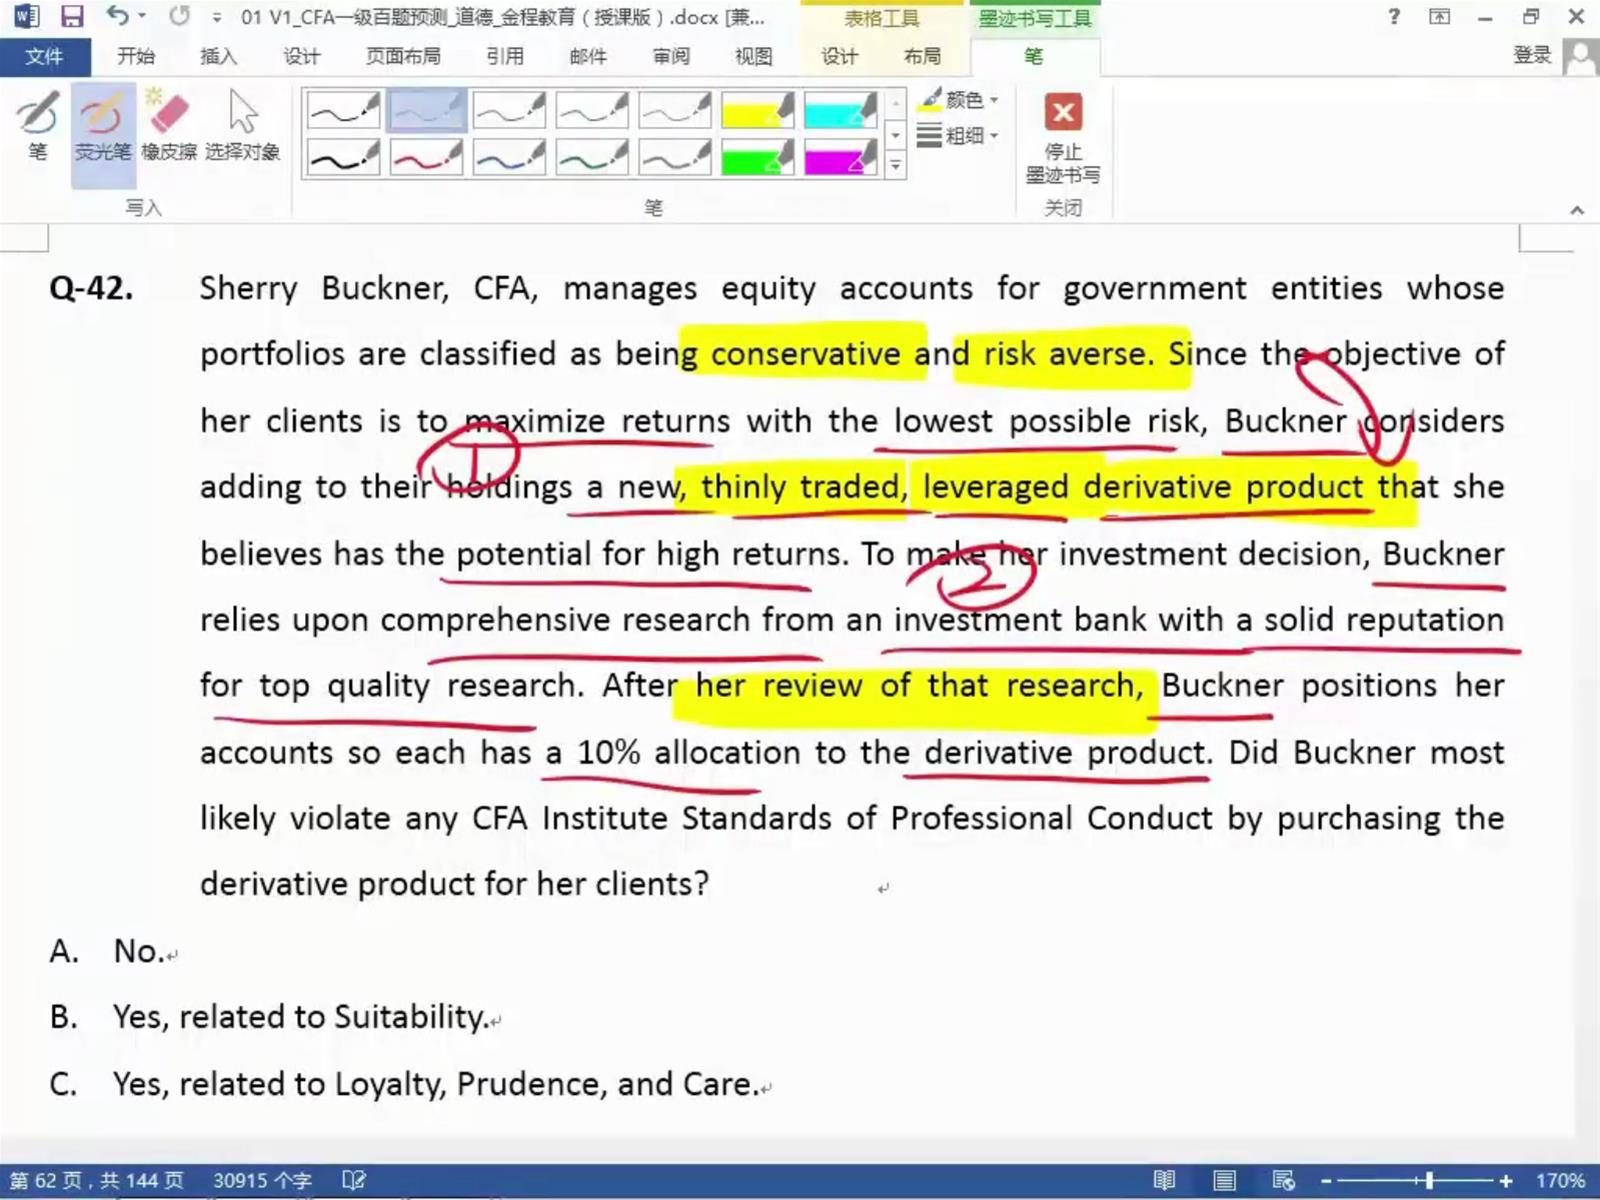Open the ink Color (颜色) dropdown
Screen dimensions: 1600x1200
coord(959,100)
